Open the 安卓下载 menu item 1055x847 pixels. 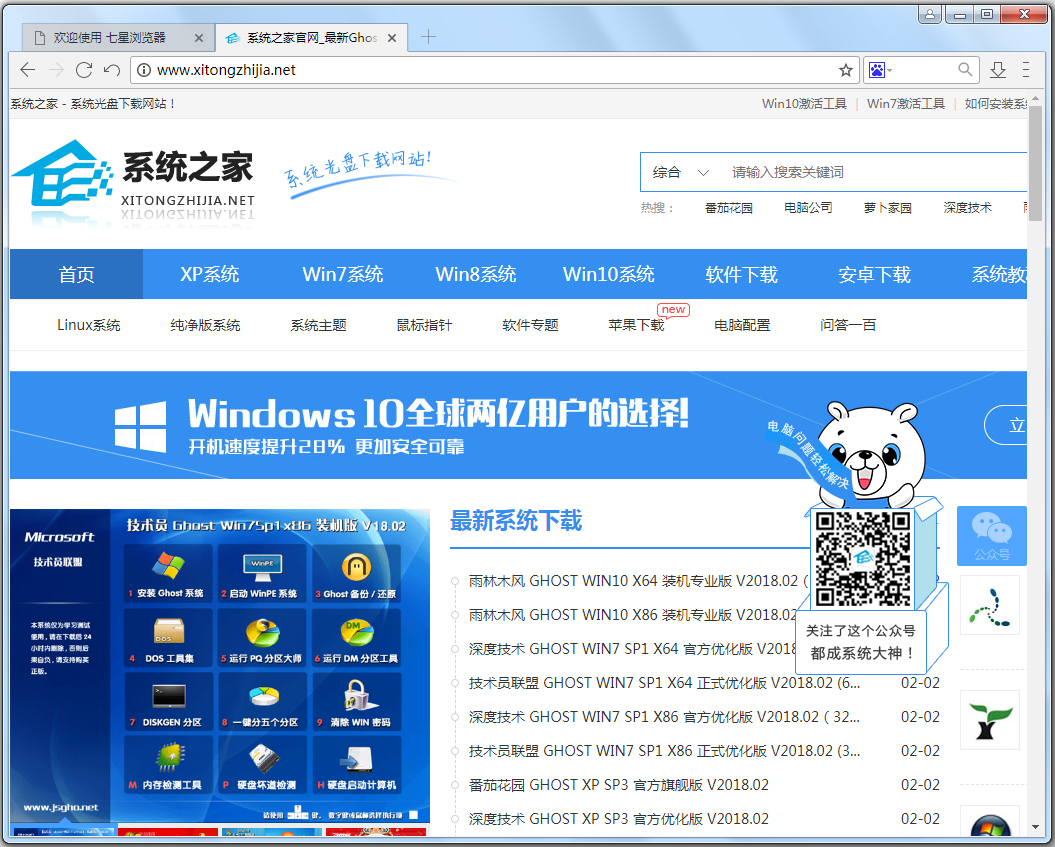[x=874, y=274]
